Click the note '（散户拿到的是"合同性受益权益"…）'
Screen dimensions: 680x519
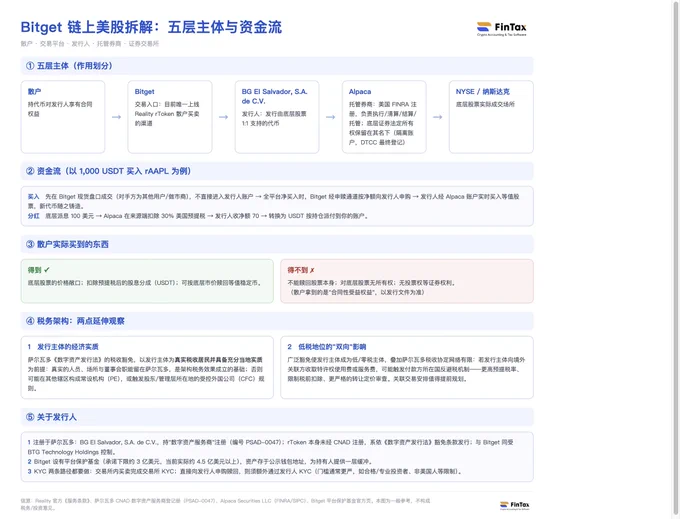(x=356, y=292)
